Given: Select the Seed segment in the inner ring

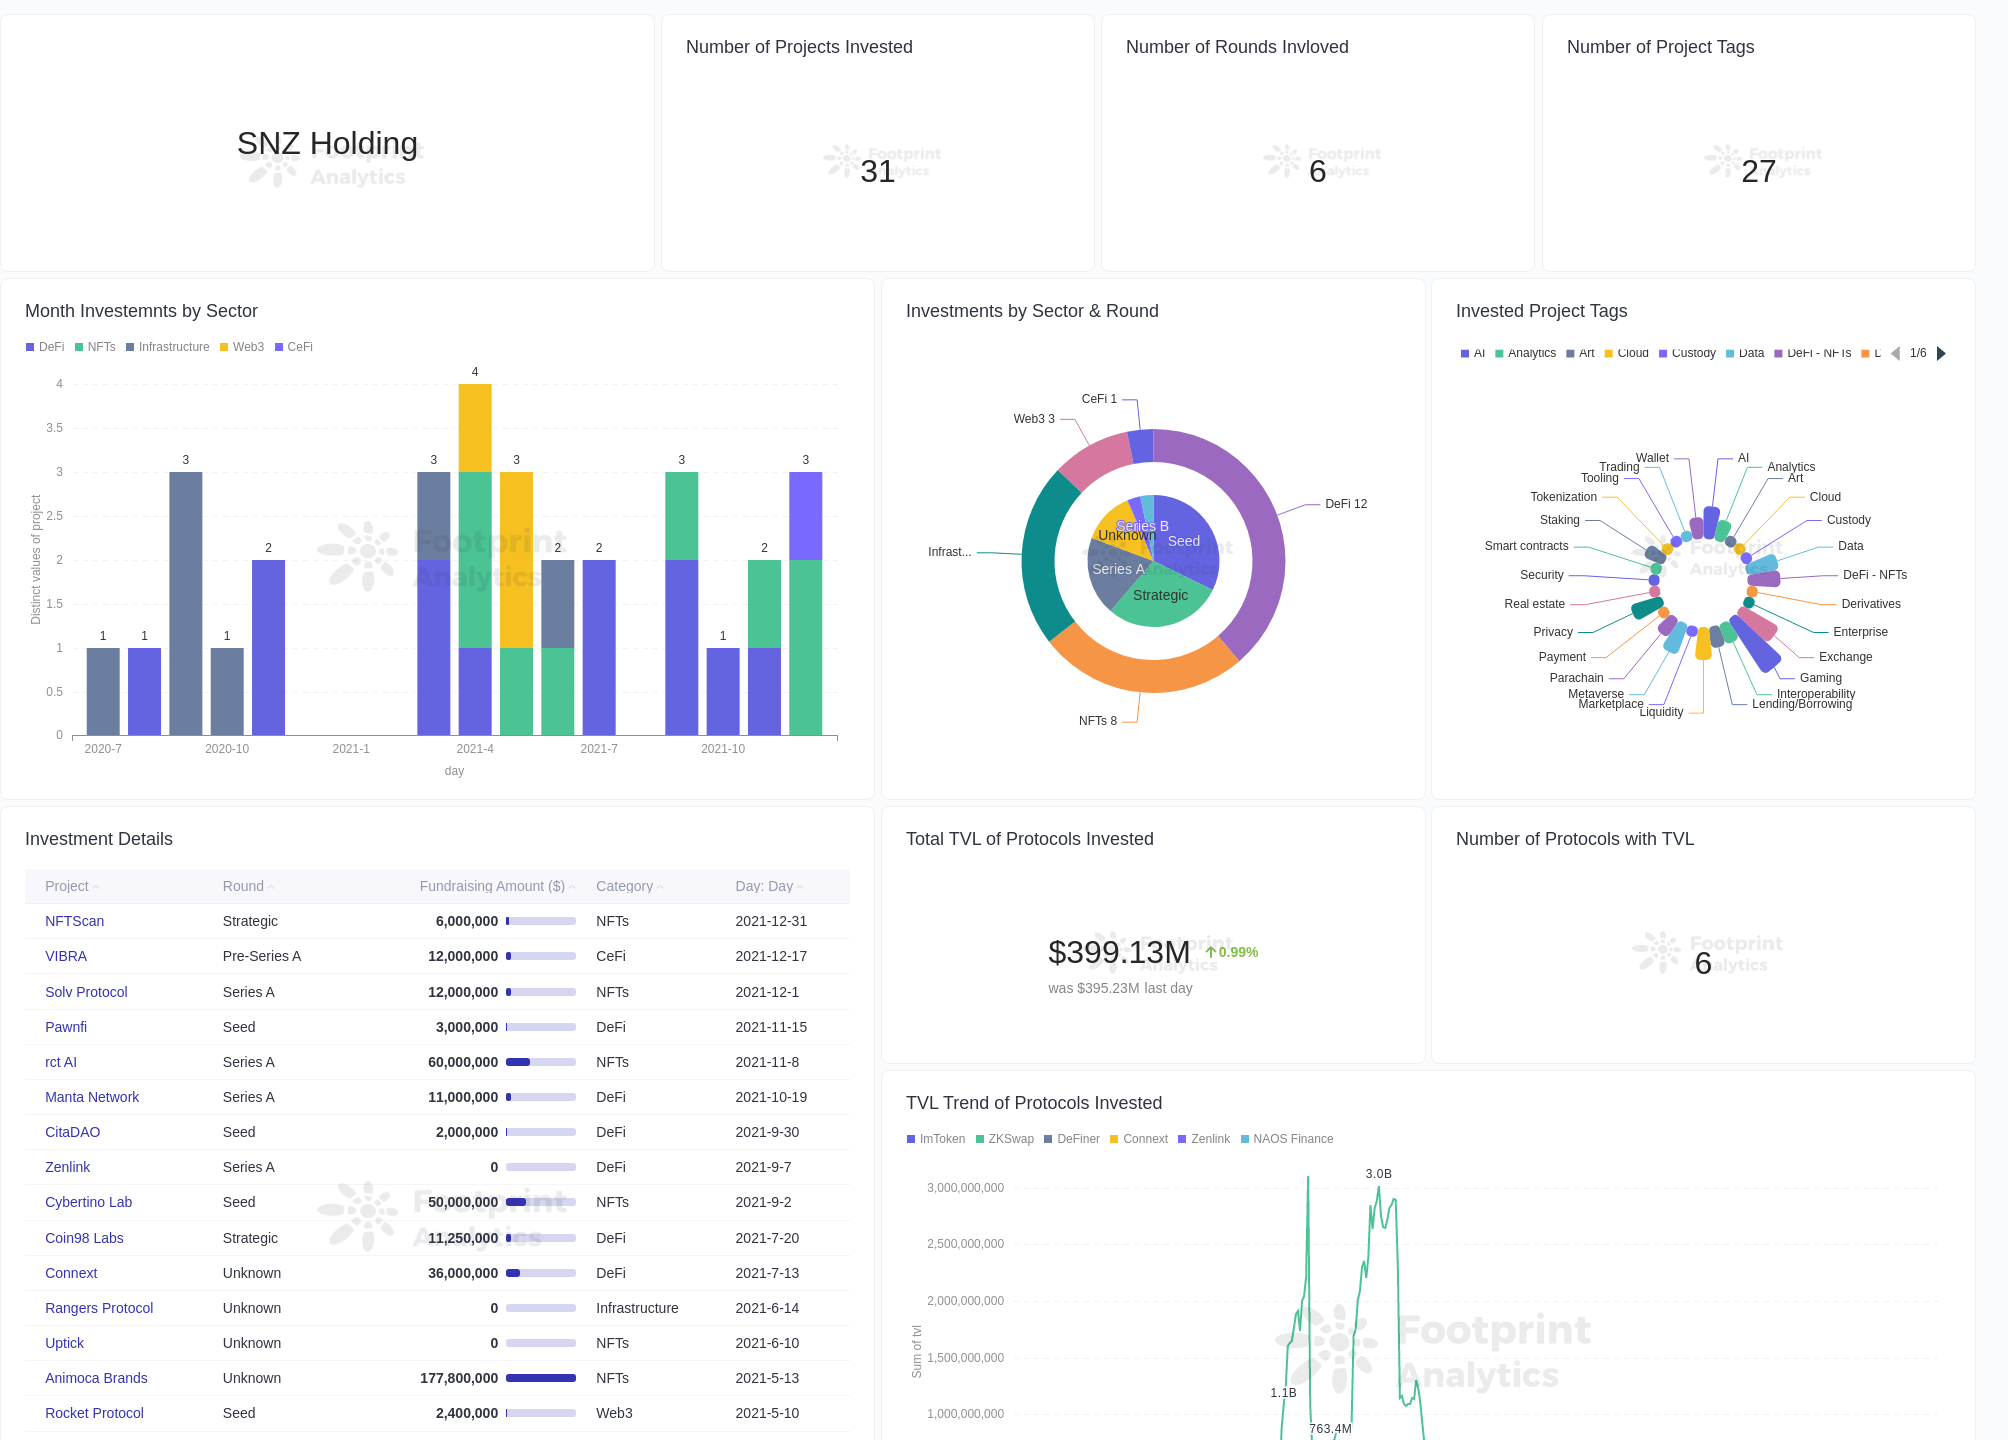Looking at the screenshot, I should [1185, 541].
